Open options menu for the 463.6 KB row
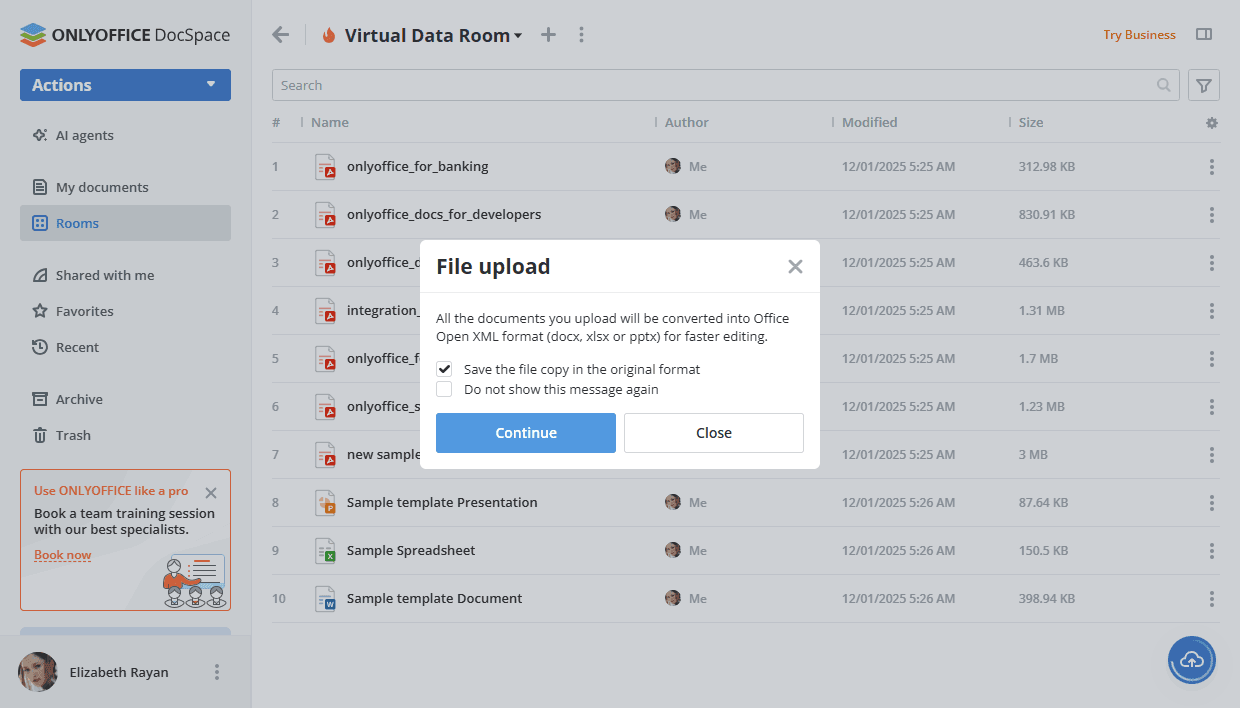Screen dimensions: 1240x708 (1212, 263)
